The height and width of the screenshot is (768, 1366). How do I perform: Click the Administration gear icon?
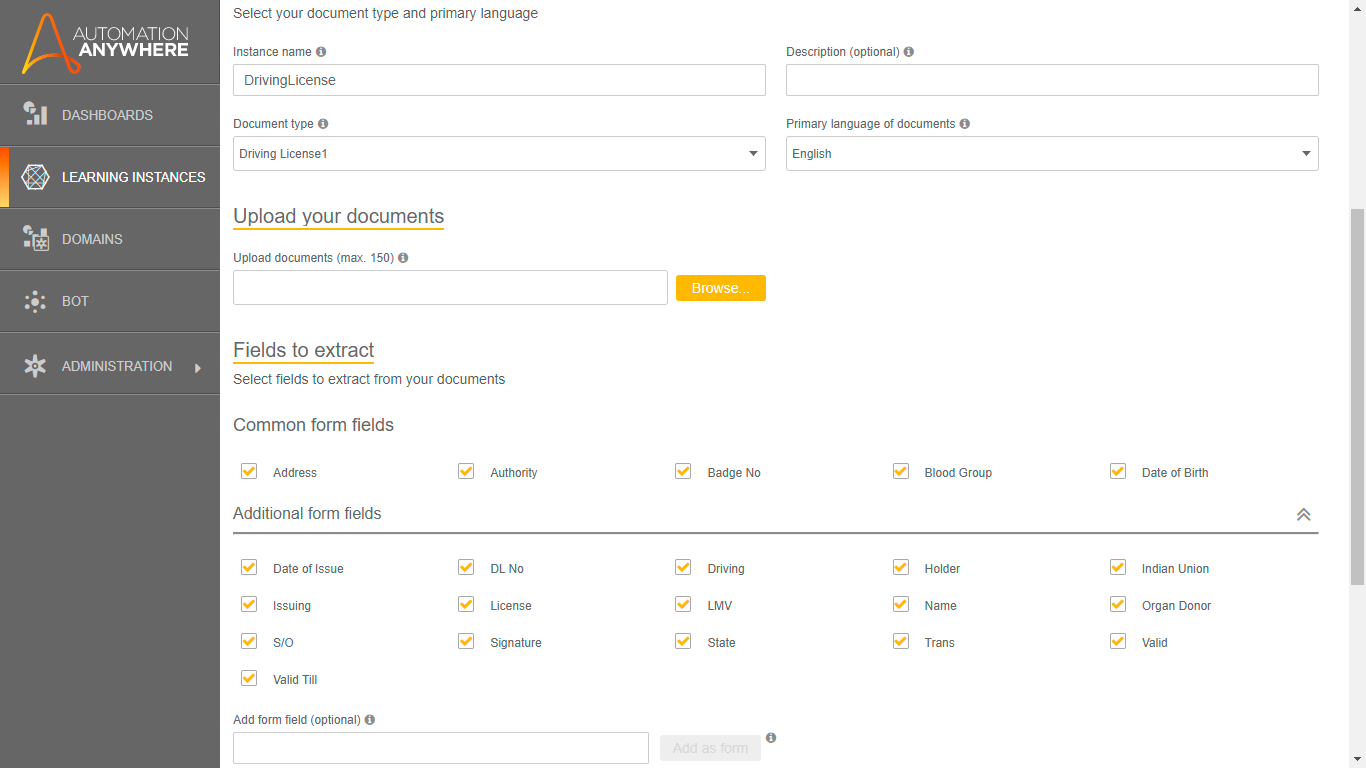click(x=36, y=366)
